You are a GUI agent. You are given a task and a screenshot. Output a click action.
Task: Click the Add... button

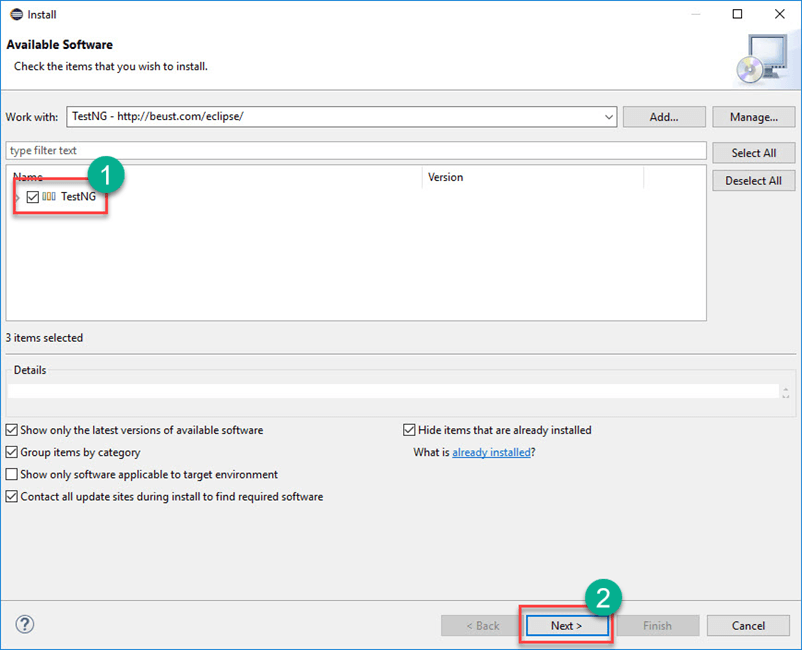coord(663,117)
